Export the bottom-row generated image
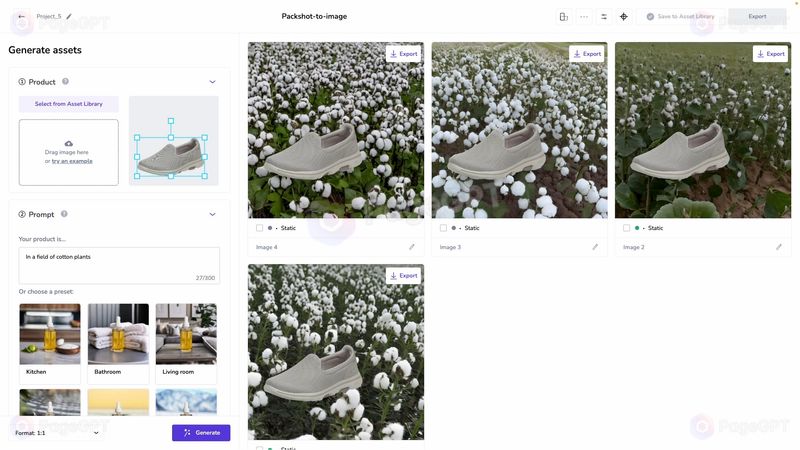Image resolution: width=800 pixels, height=450 pixels. point(404,276)
